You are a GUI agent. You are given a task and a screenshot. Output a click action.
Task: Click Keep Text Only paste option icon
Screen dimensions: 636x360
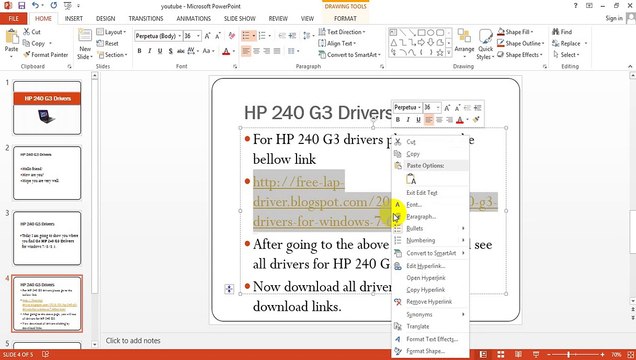pyautogui.click(x=411, y=179)
